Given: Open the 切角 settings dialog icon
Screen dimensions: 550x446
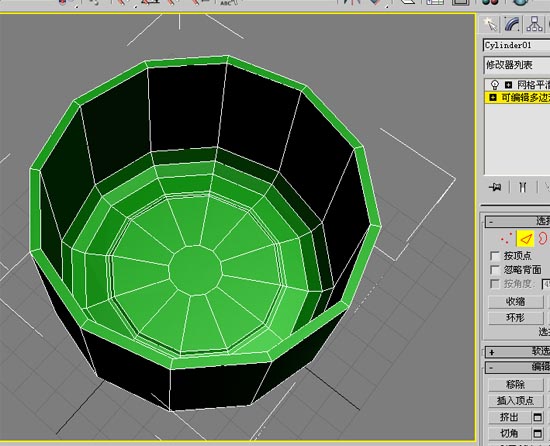Looking at the screenshot, I should 538,434.
